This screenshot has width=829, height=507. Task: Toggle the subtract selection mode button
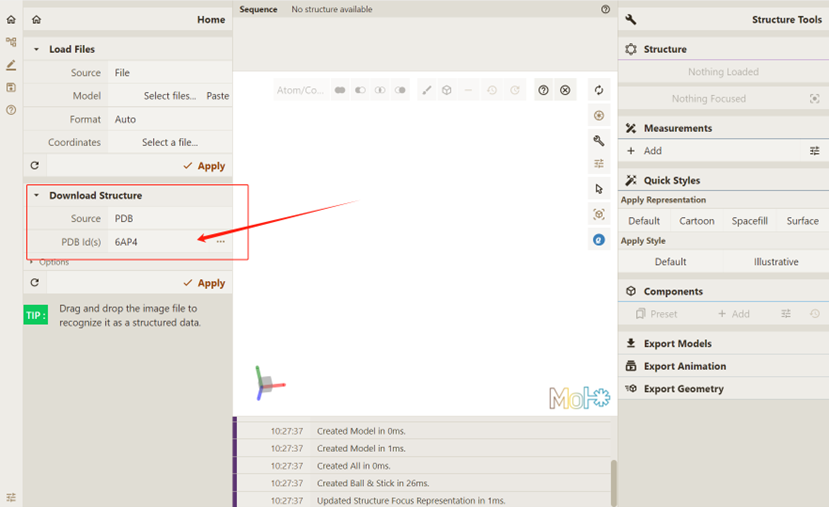[x=360, y=90]
